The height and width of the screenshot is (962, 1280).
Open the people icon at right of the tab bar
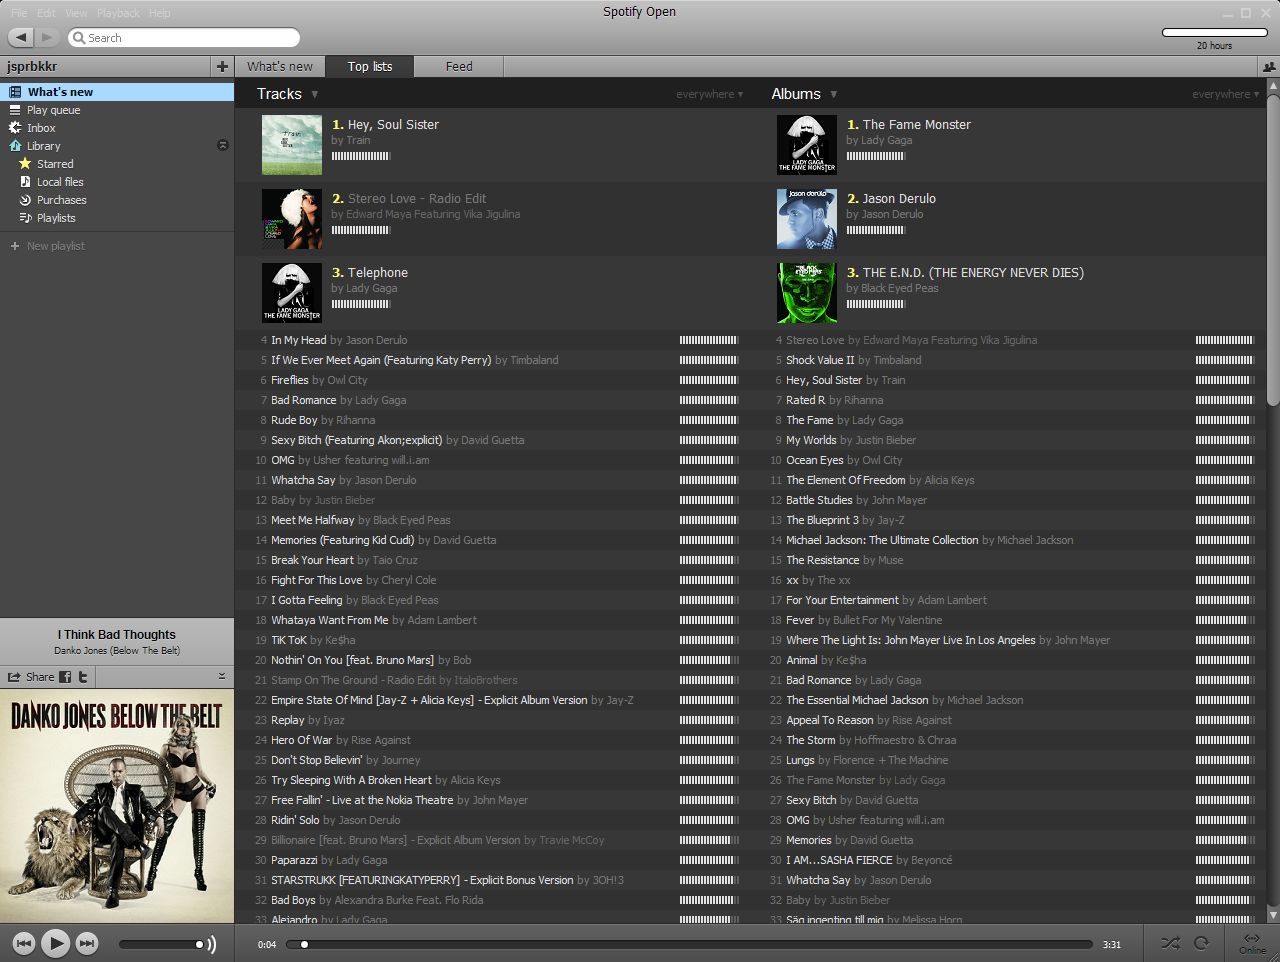tap(1270, 67)
